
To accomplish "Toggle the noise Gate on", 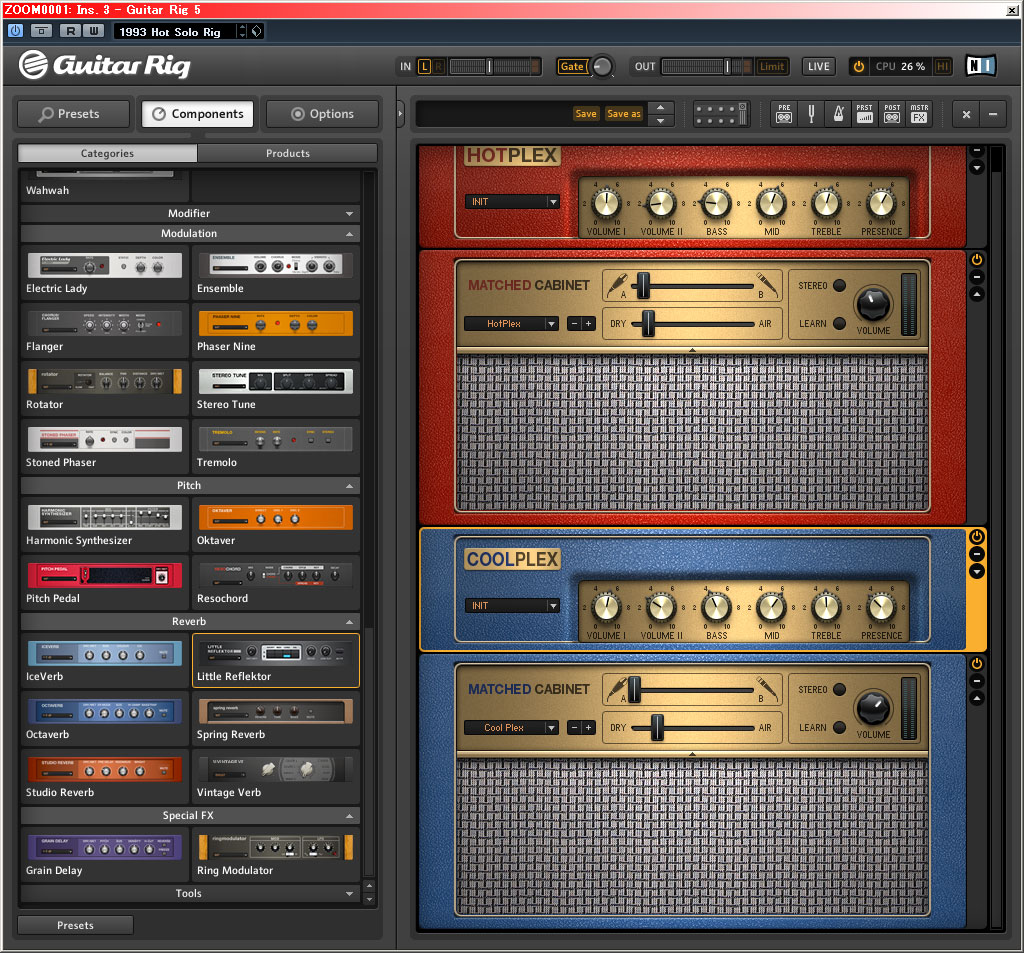I will point(572,66).
